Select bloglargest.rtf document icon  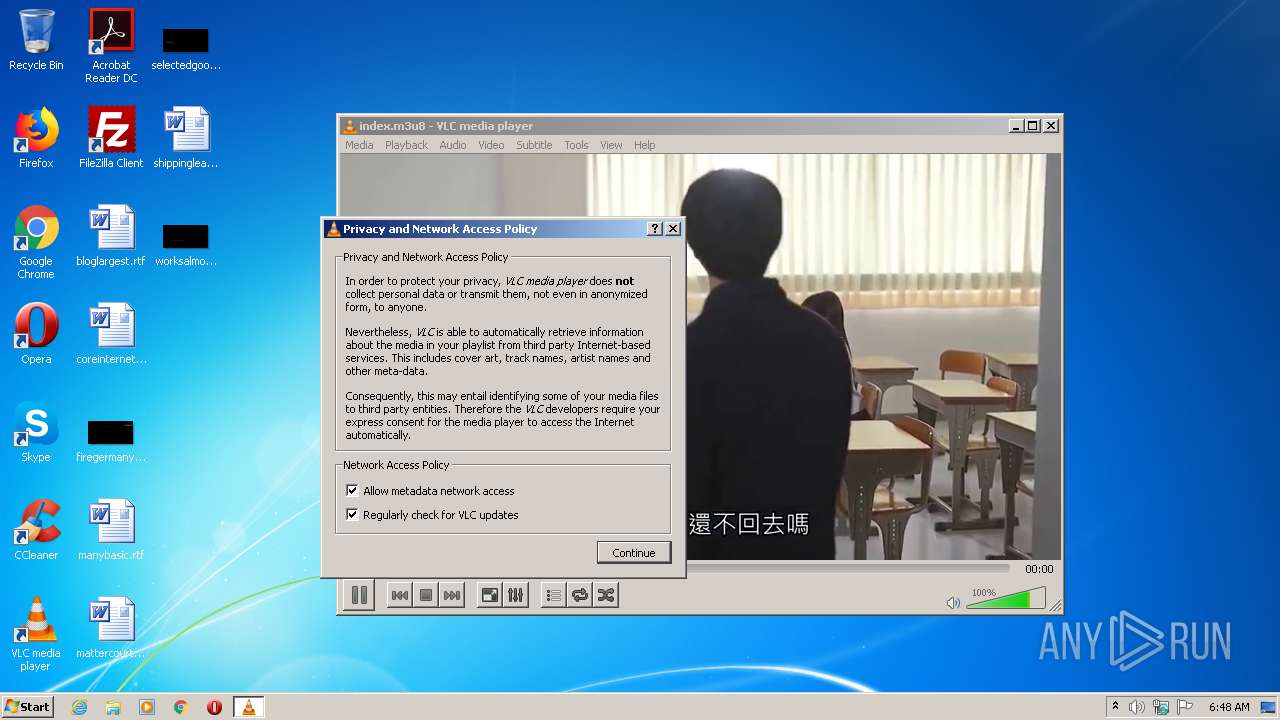pos(111,236)
